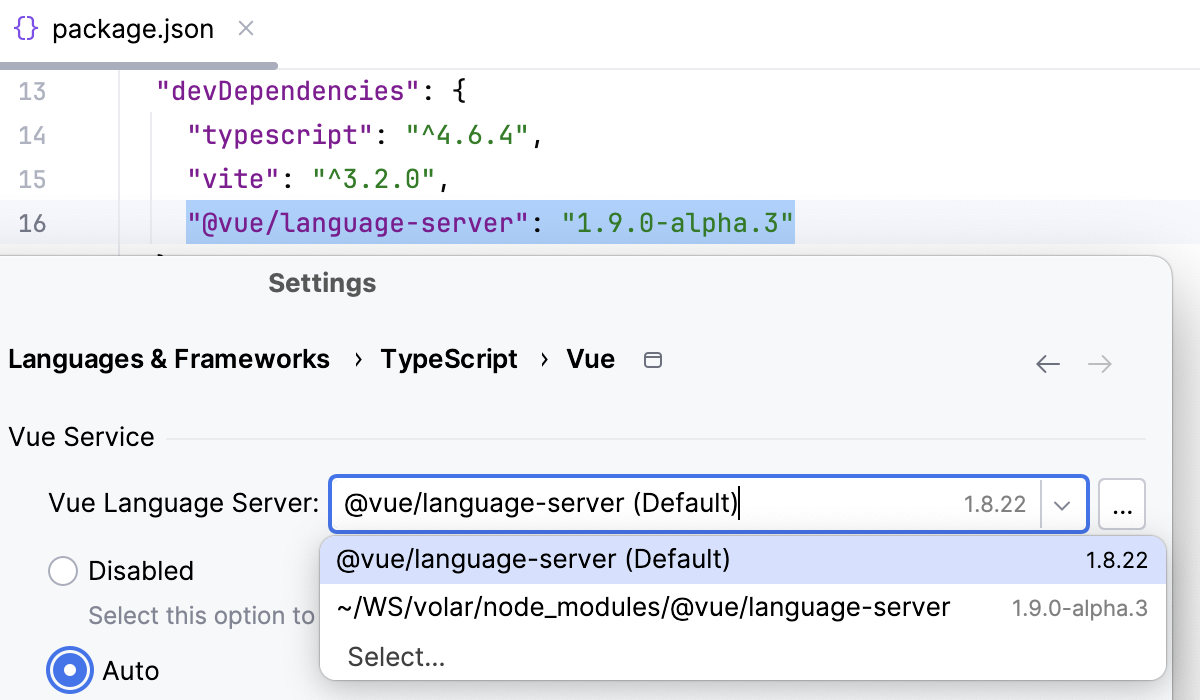
Task: Click the "..." browse button
Action: click(1122, 504)
